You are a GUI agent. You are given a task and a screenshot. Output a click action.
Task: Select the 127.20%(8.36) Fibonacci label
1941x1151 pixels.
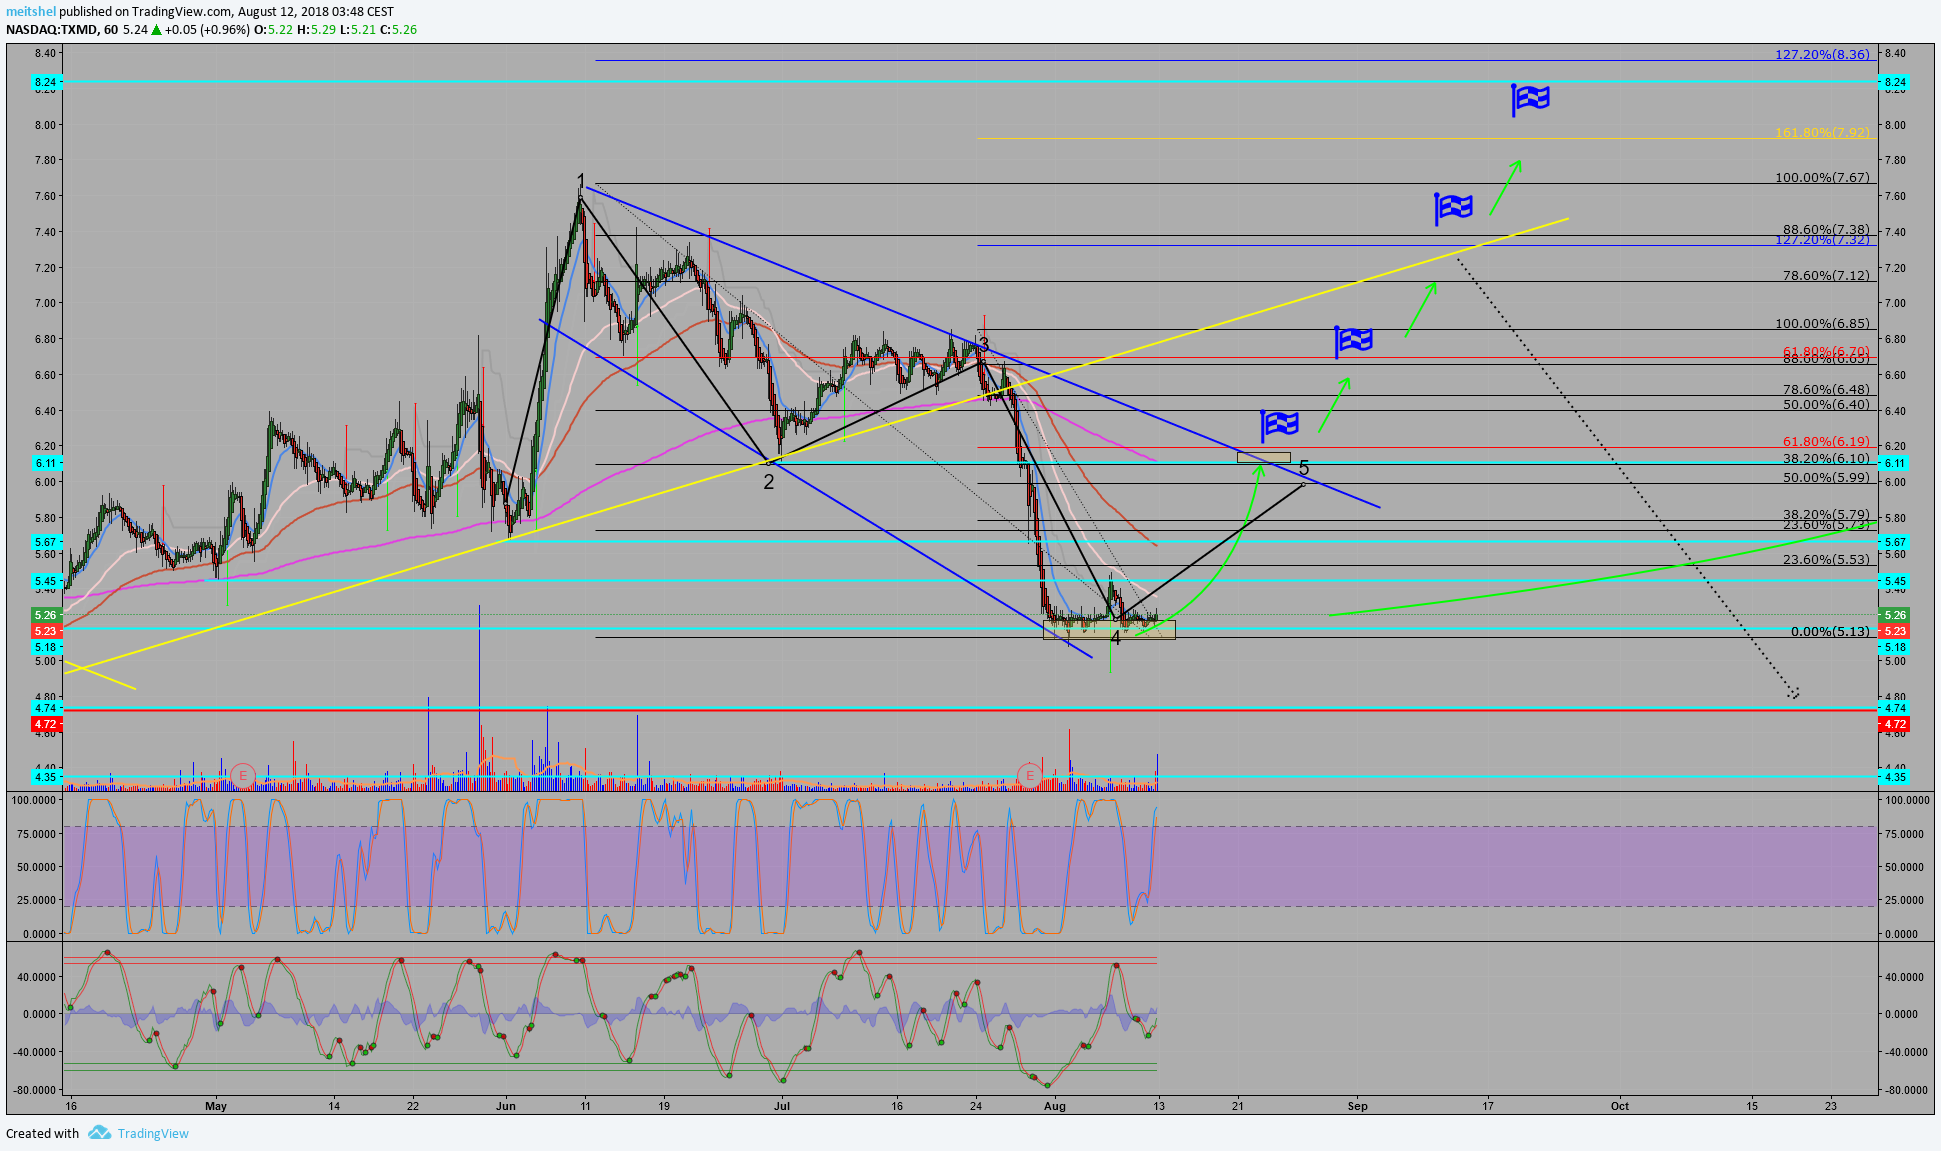1822,54
